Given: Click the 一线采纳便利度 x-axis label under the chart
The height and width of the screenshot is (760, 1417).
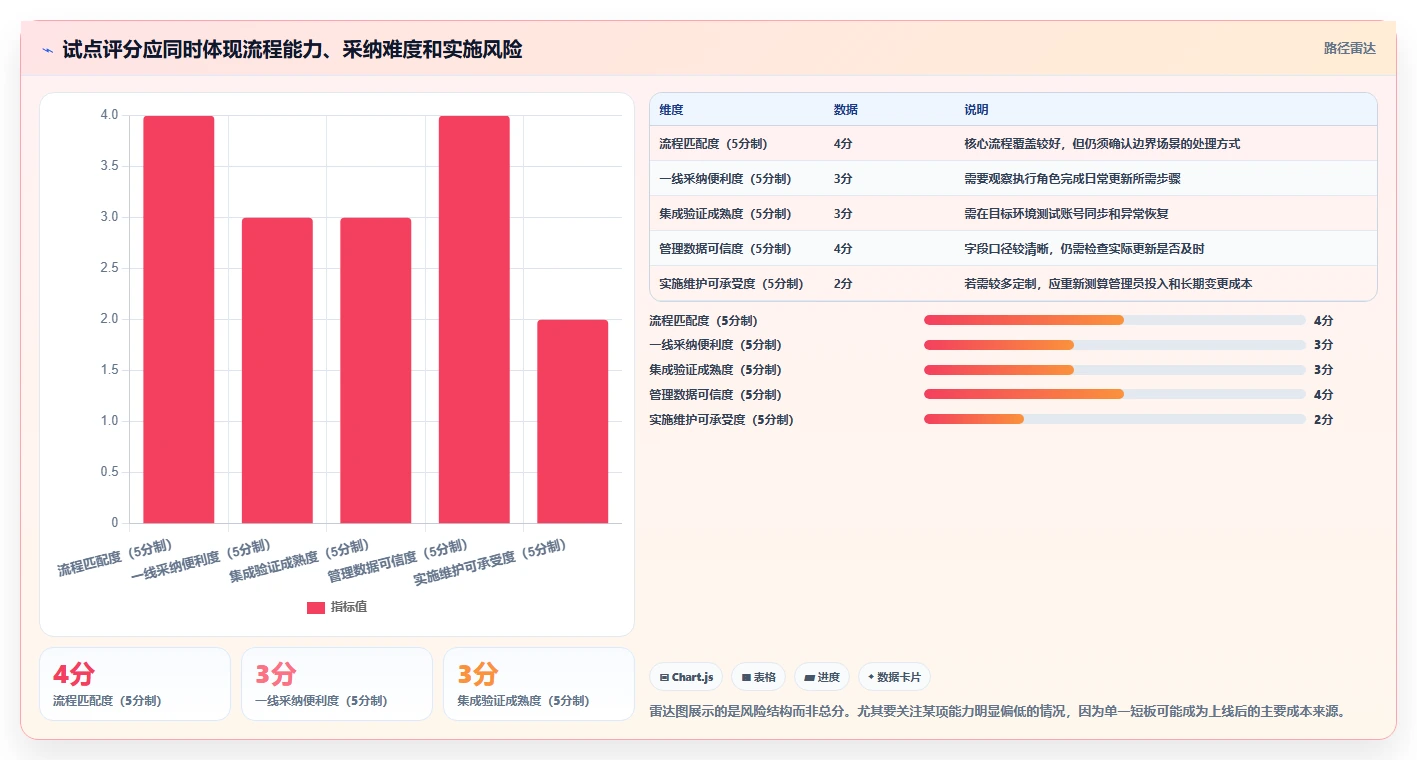Looking at the screenshot, I should pyautogui.click(x=201, y=561).
